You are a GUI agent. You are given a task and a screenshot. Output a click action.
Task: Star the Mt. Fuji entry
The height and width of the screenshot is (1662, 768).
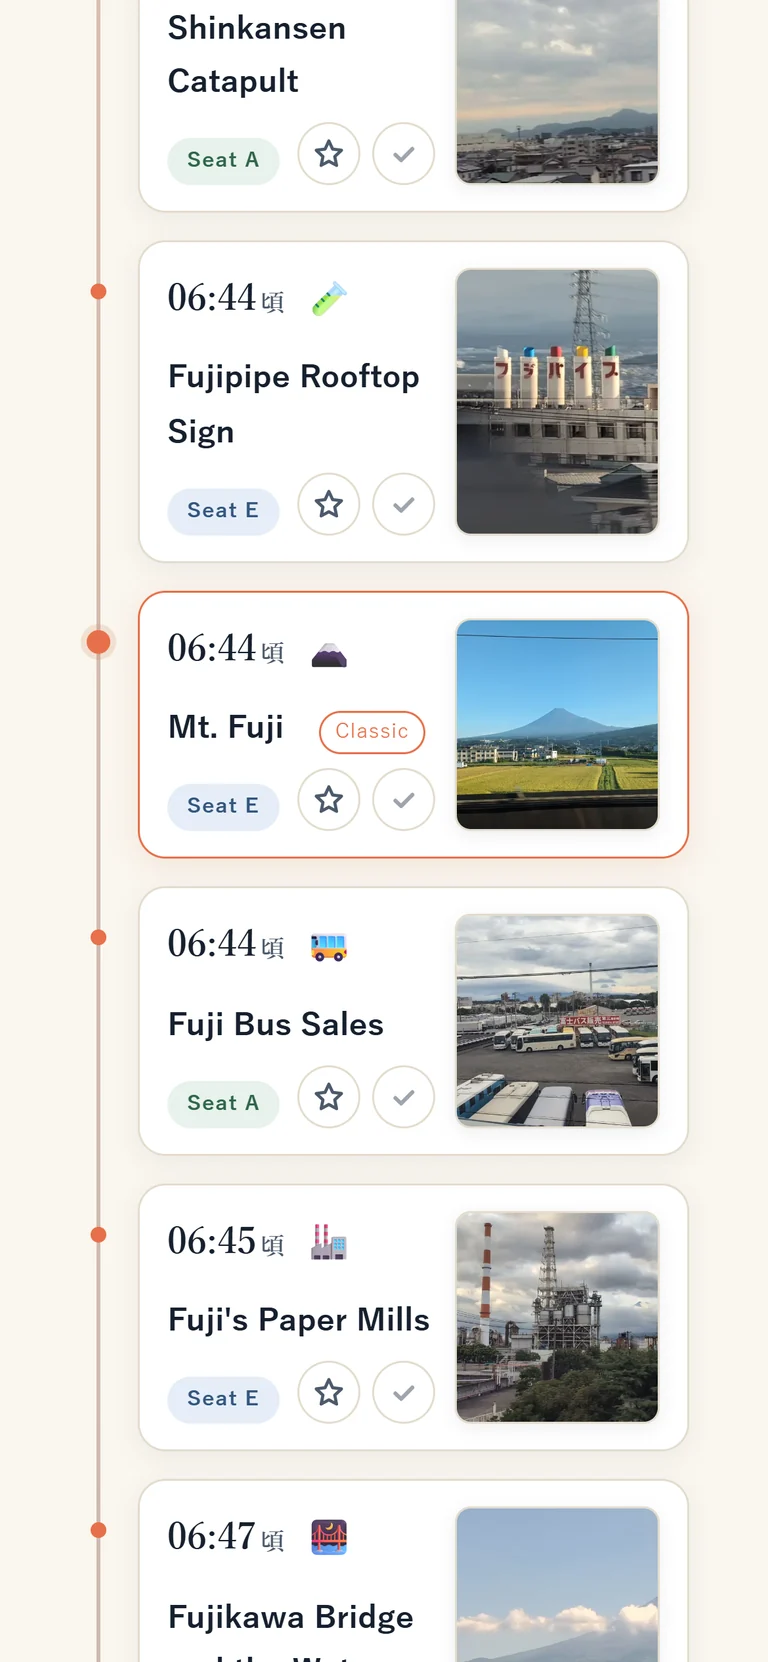(x=329, y=800)
